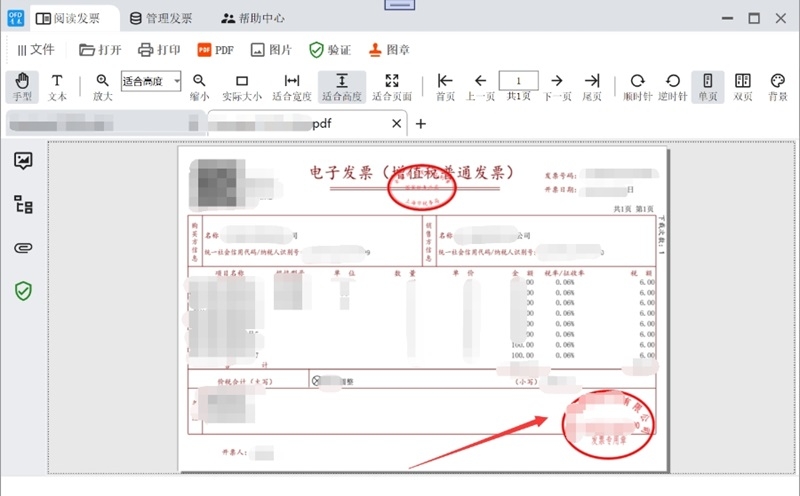Screen dimensions: 800x496
Task: Open the 帮助中心 tab
Action: tap(253, 19)
